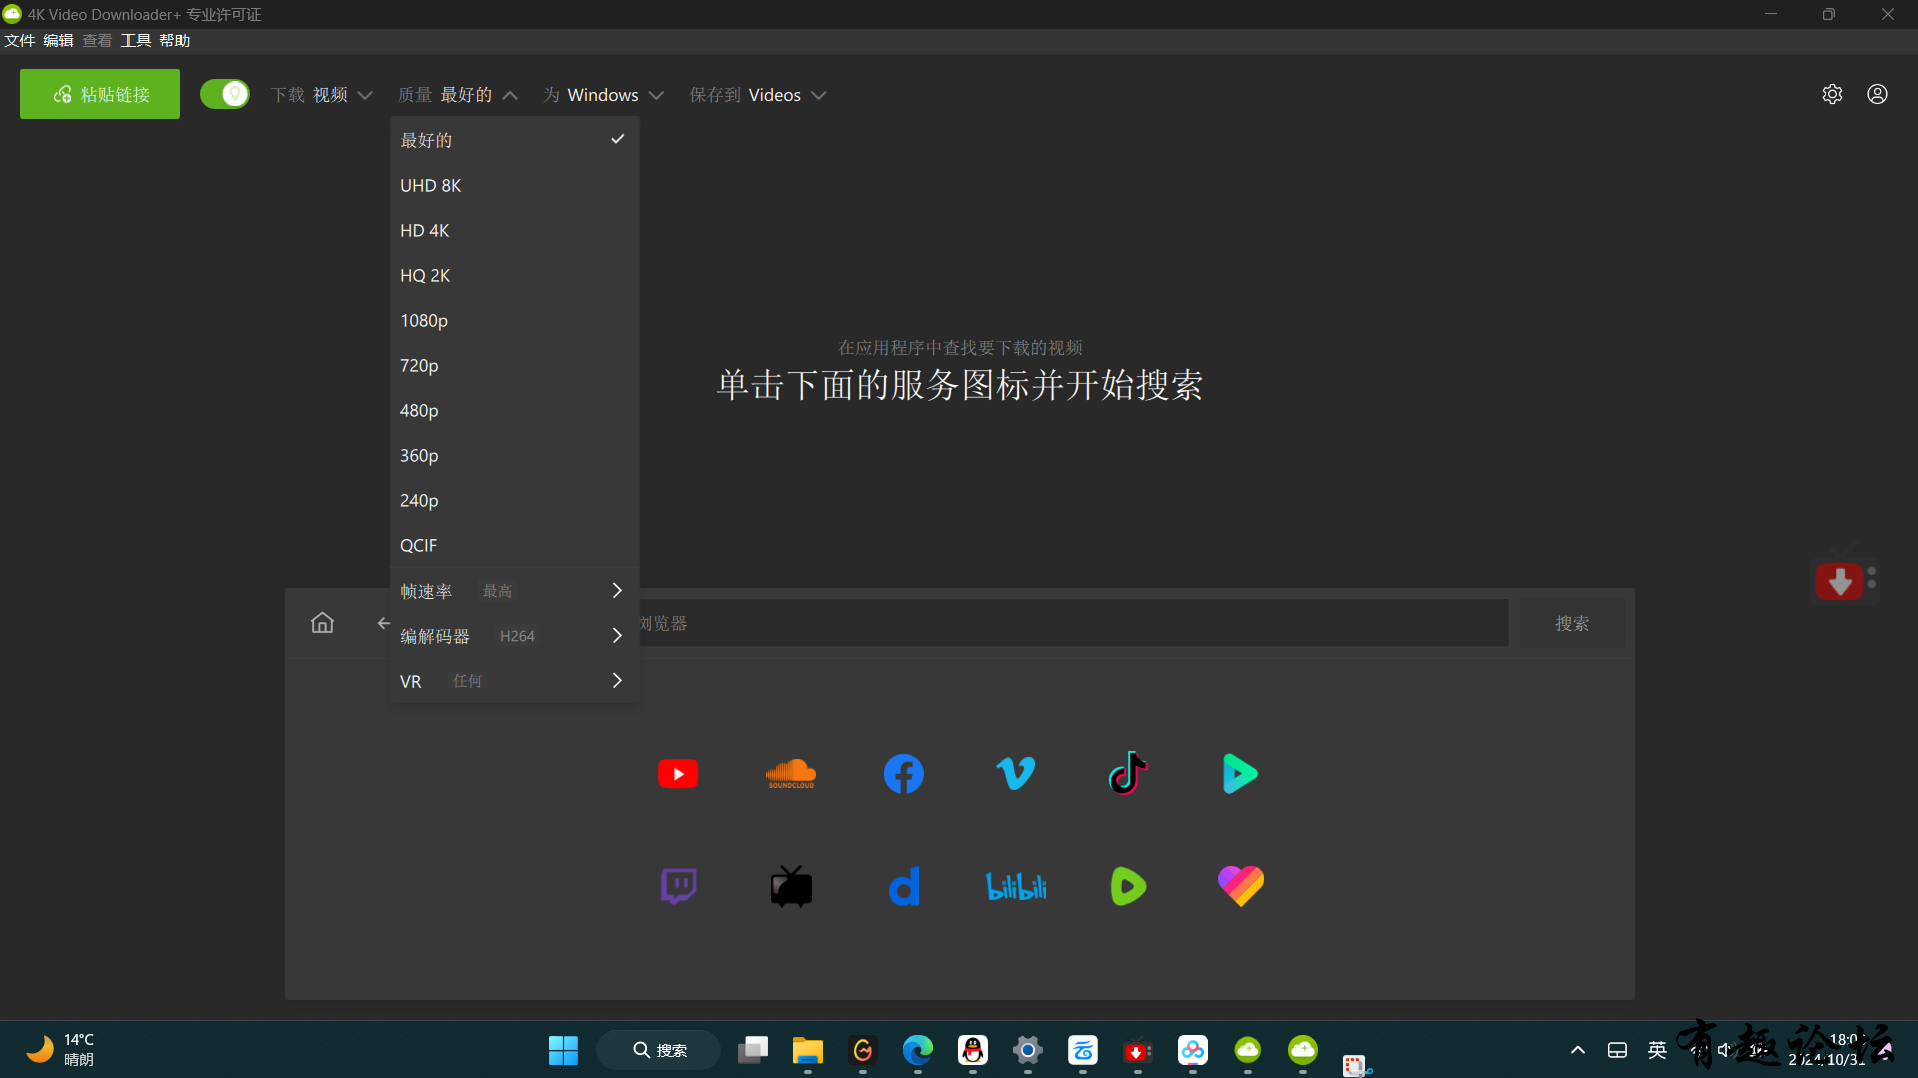
Task: Open the YouTube service icon
Action: tap(678, 773)
